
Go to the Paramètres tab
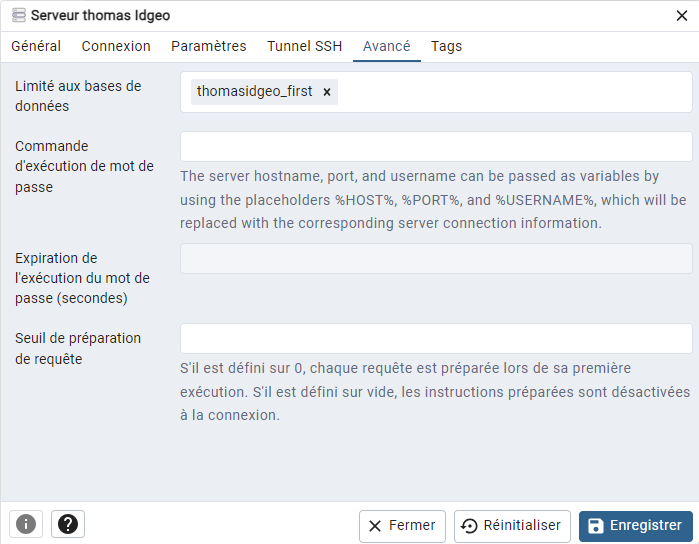(x=208, y=46)
